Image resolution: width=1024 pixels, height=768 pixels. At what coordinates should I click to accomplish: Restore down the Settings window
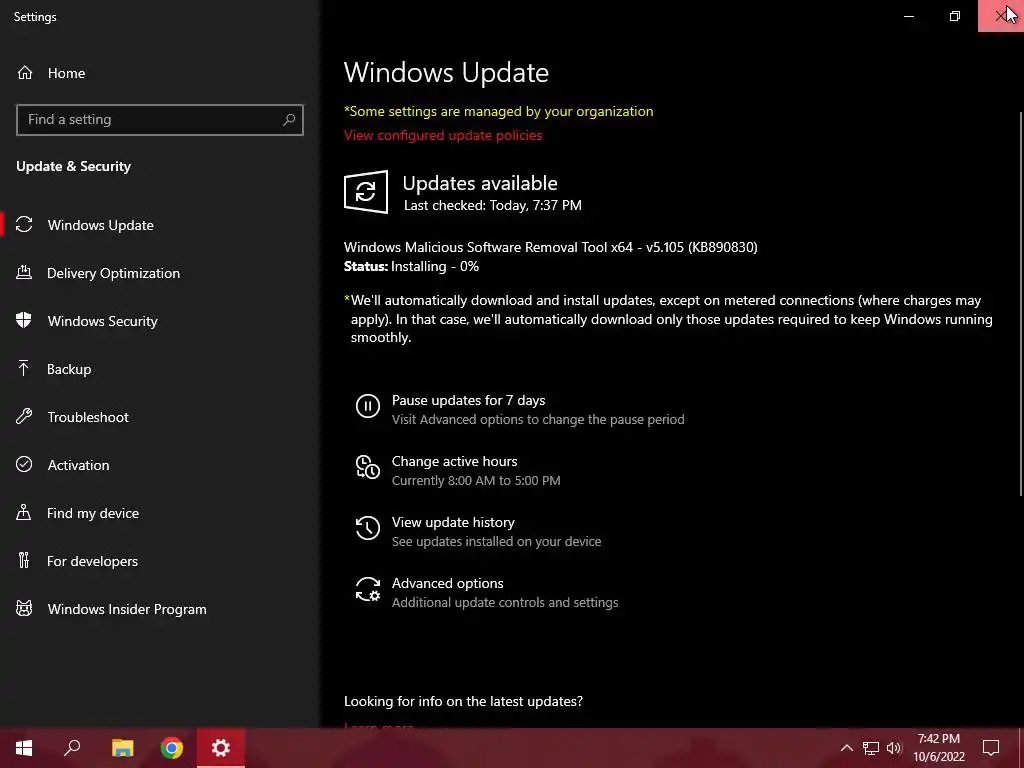[955, 16]
